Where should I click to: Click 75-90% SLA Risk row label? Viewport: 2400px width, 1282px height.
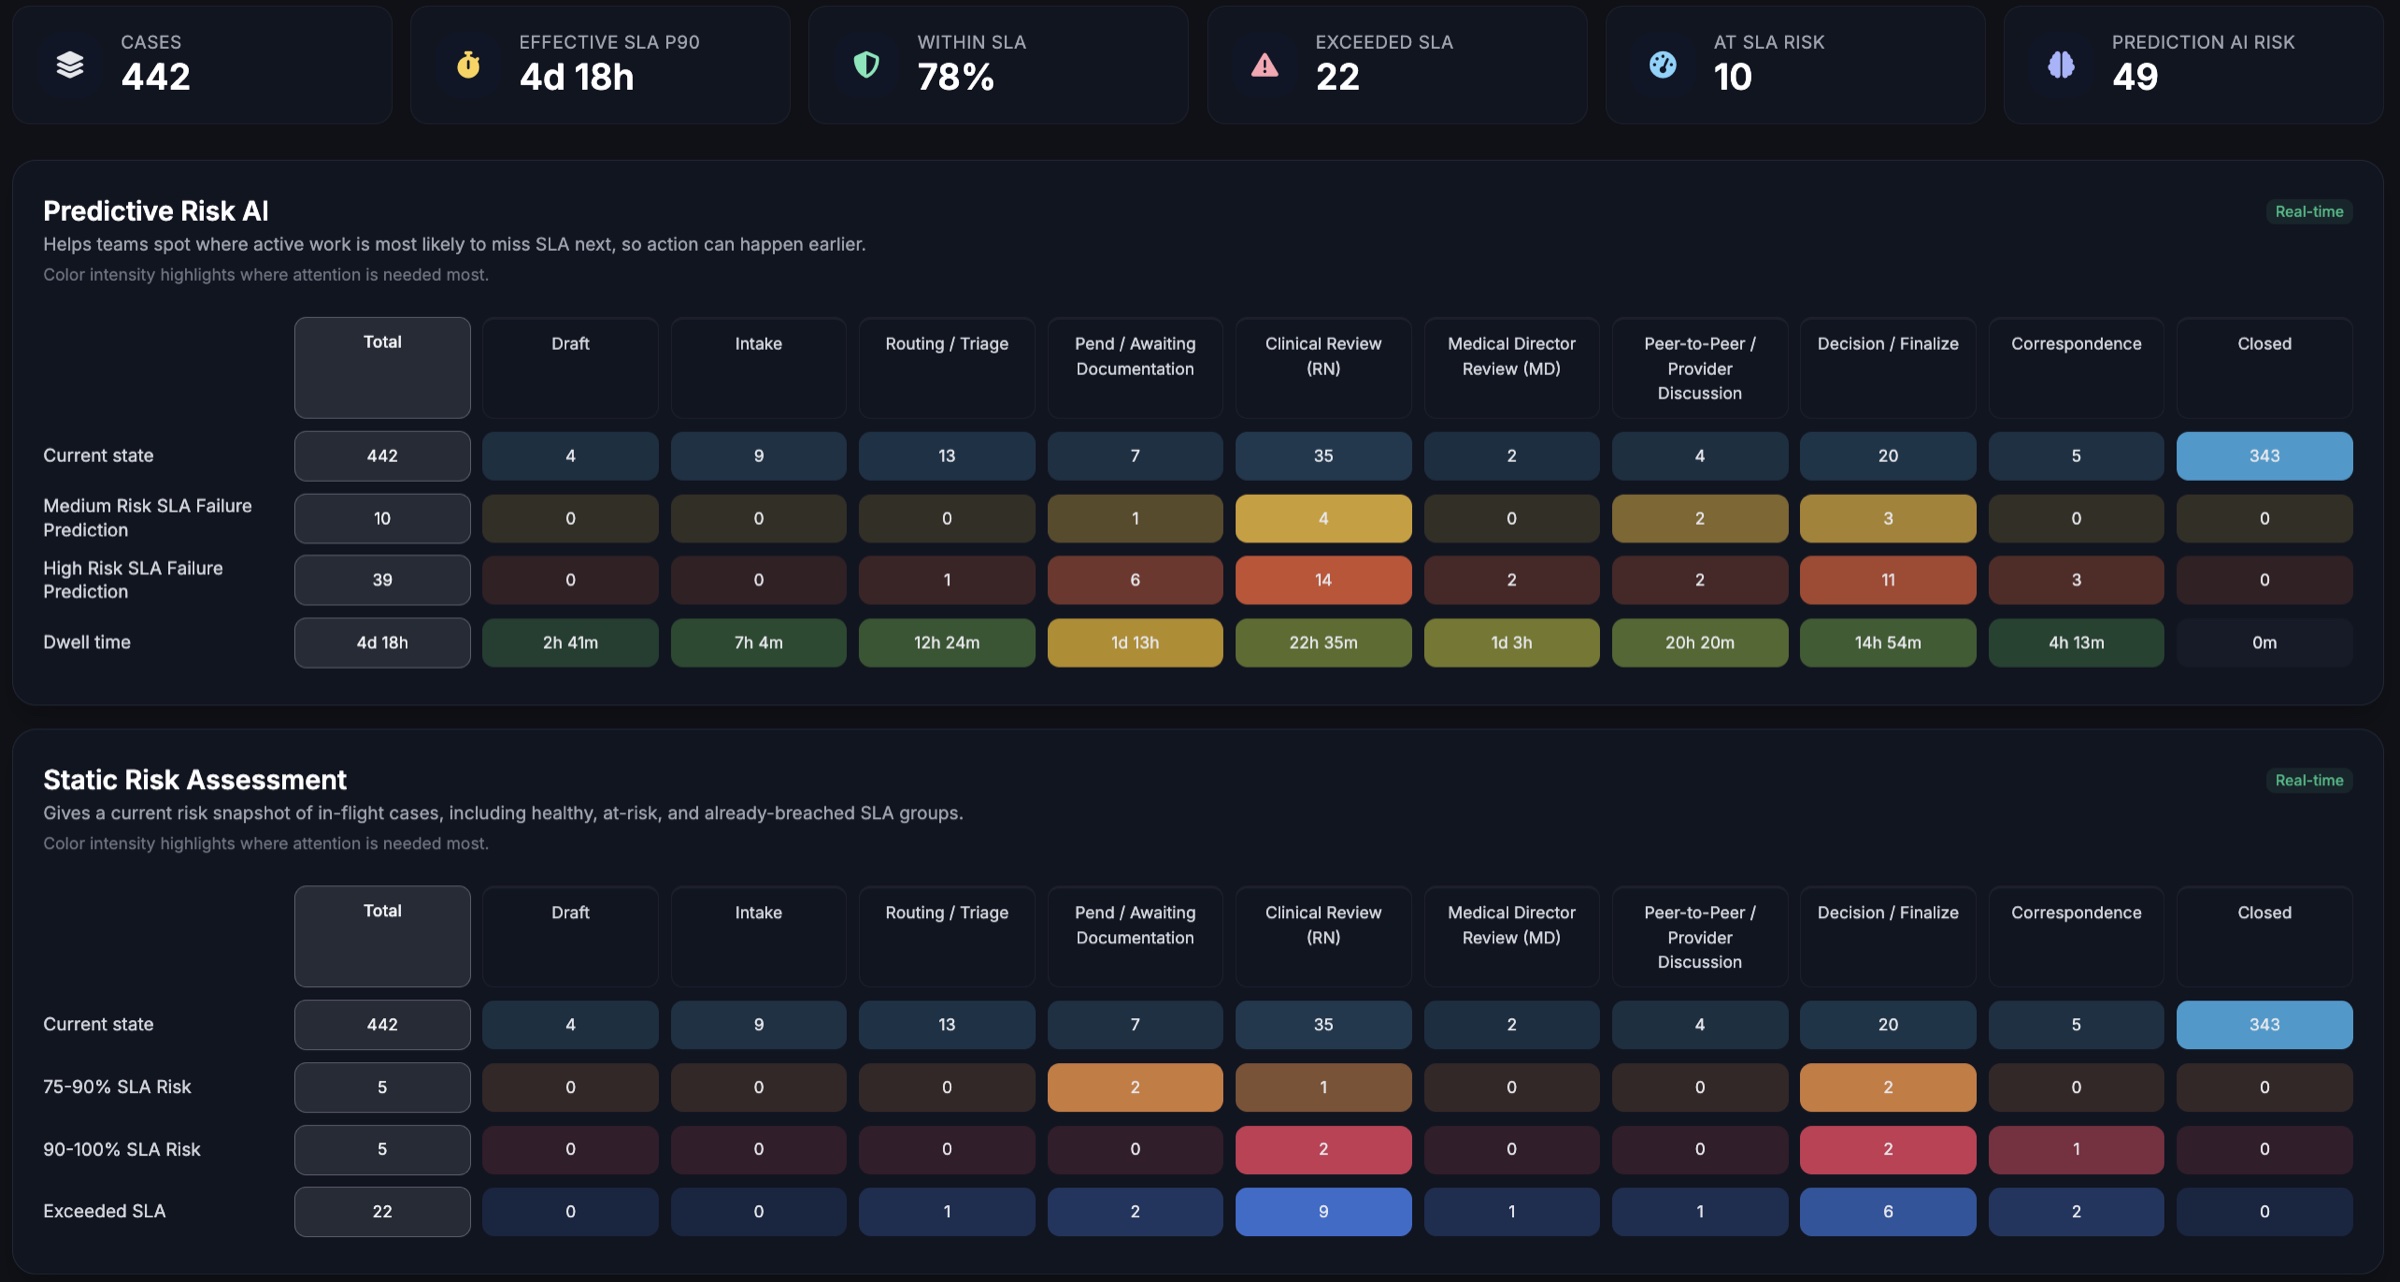coord(117,1087)
